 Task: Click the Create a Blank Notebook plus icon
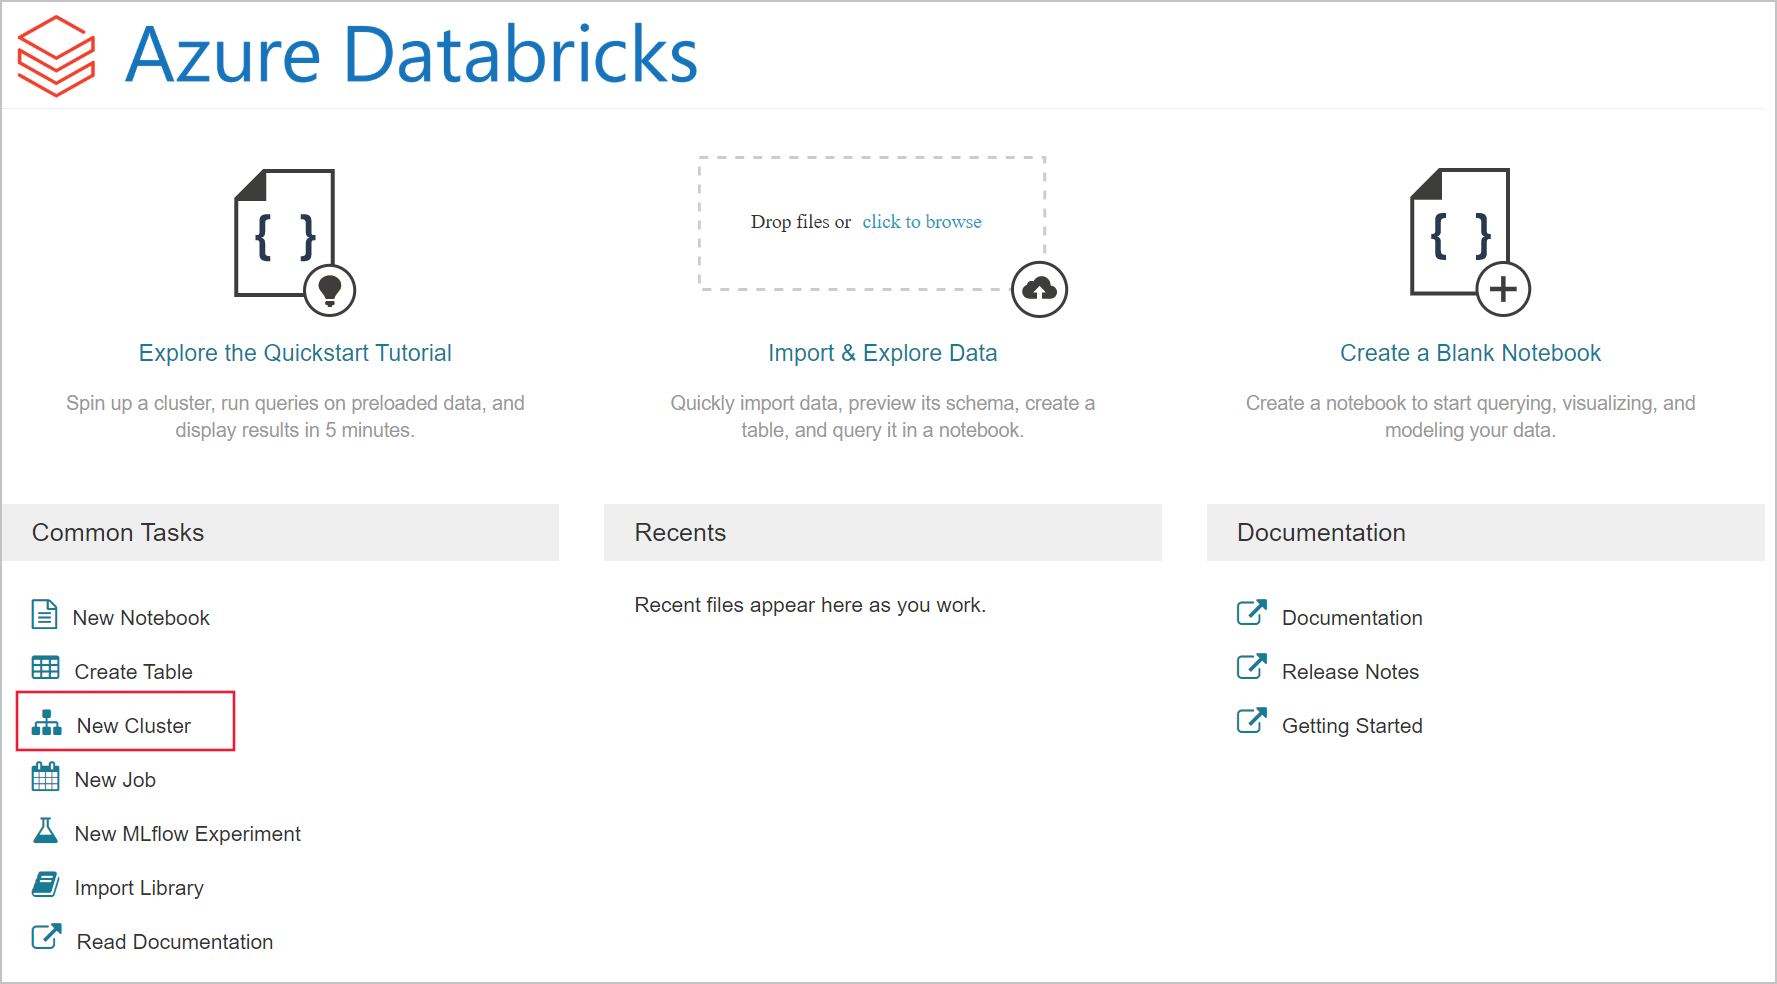[1501, 290]
